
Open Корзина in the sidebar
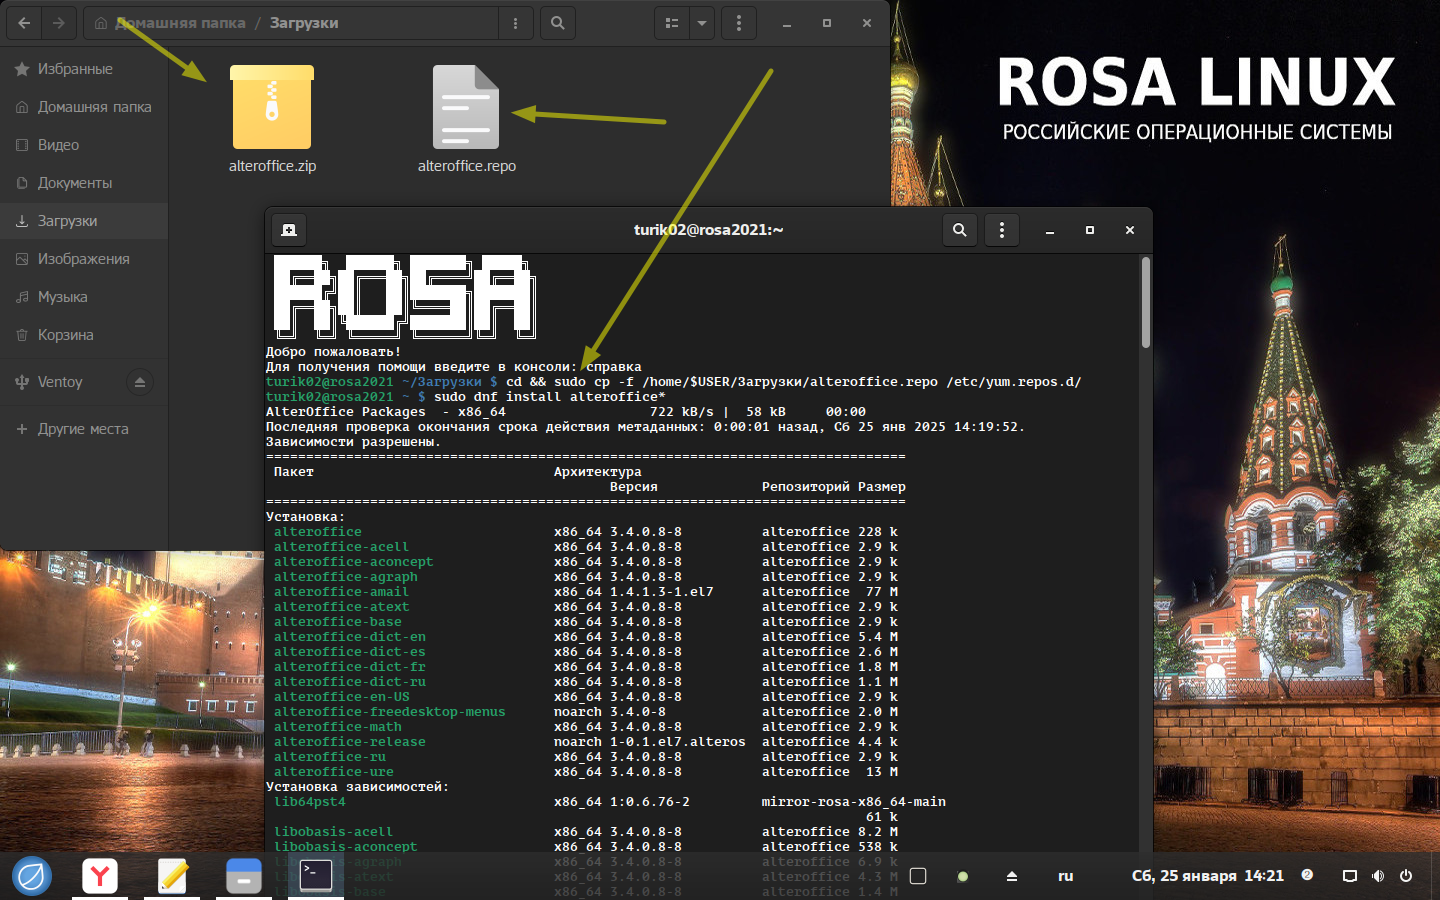pos(66,335)
